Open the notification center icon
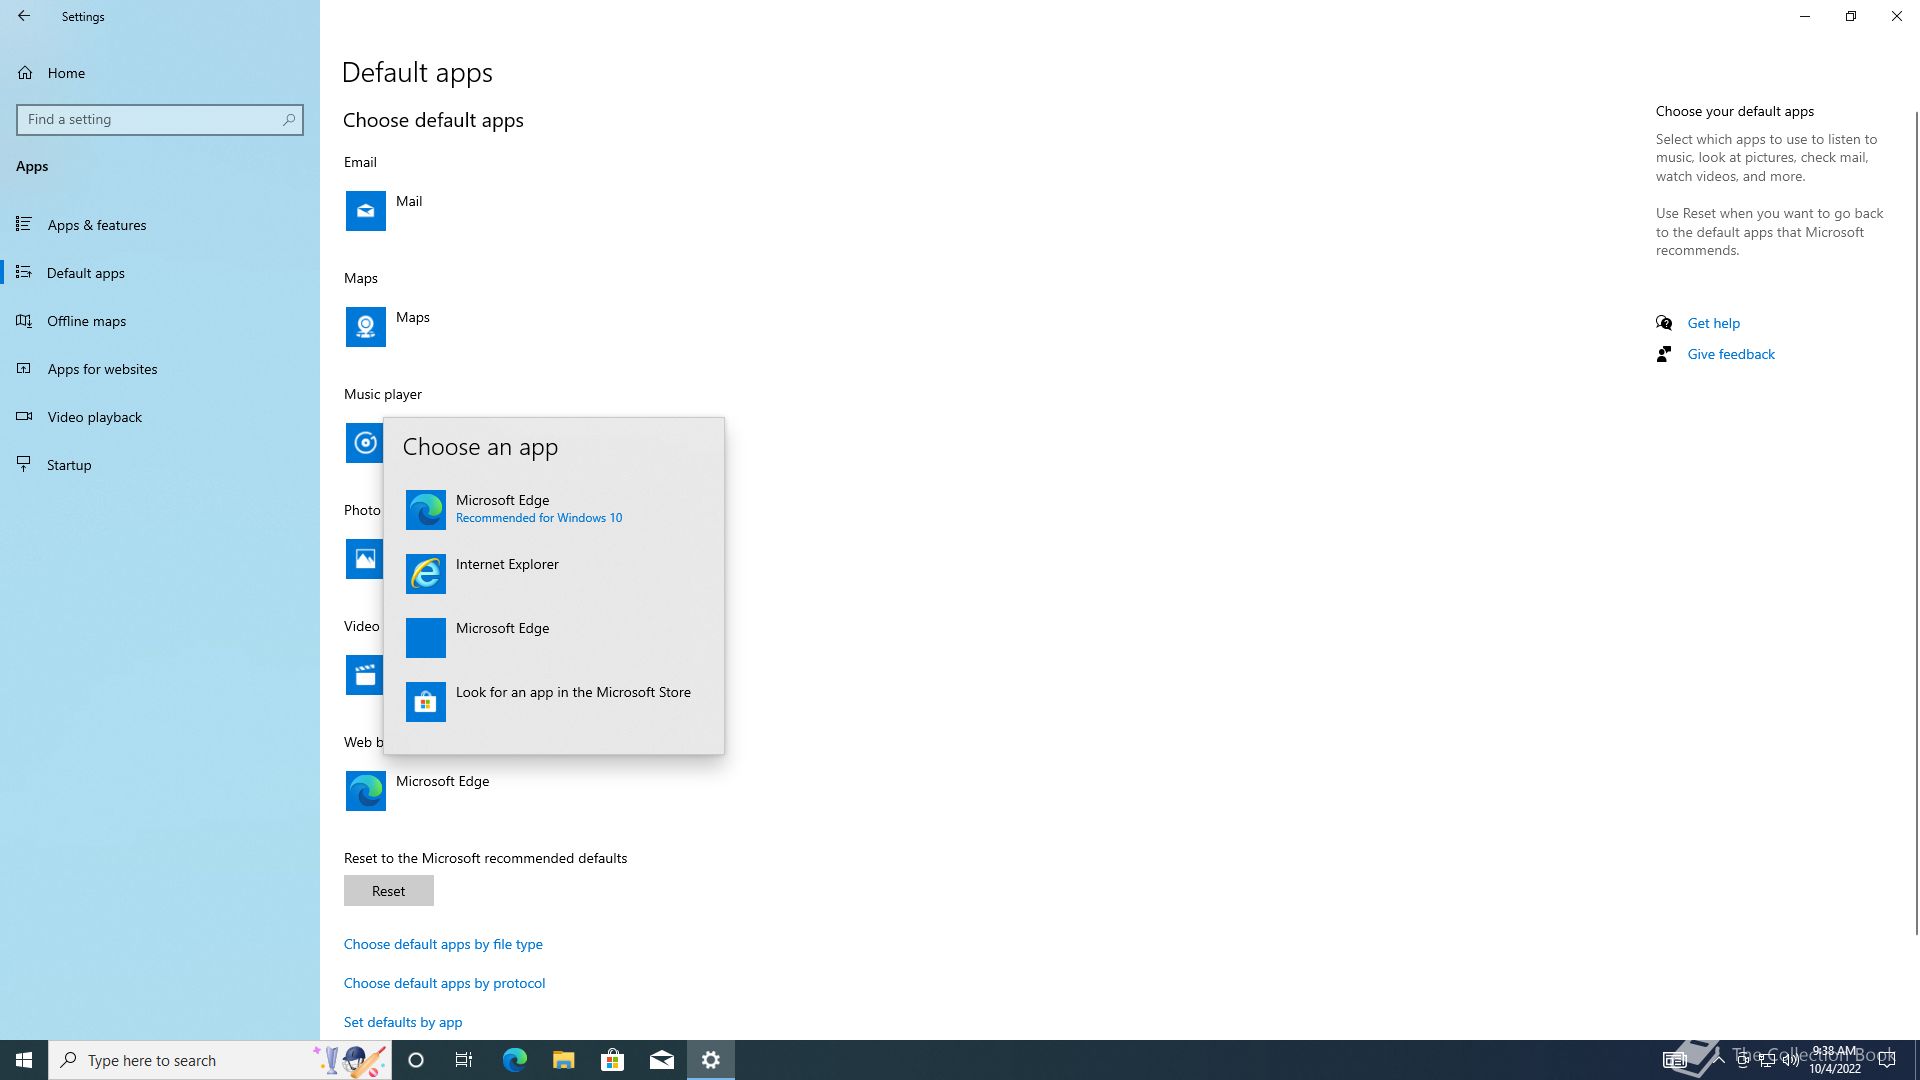Image resolution: width=1920 pixels, height=1080 pixels. point(1887,1060)
